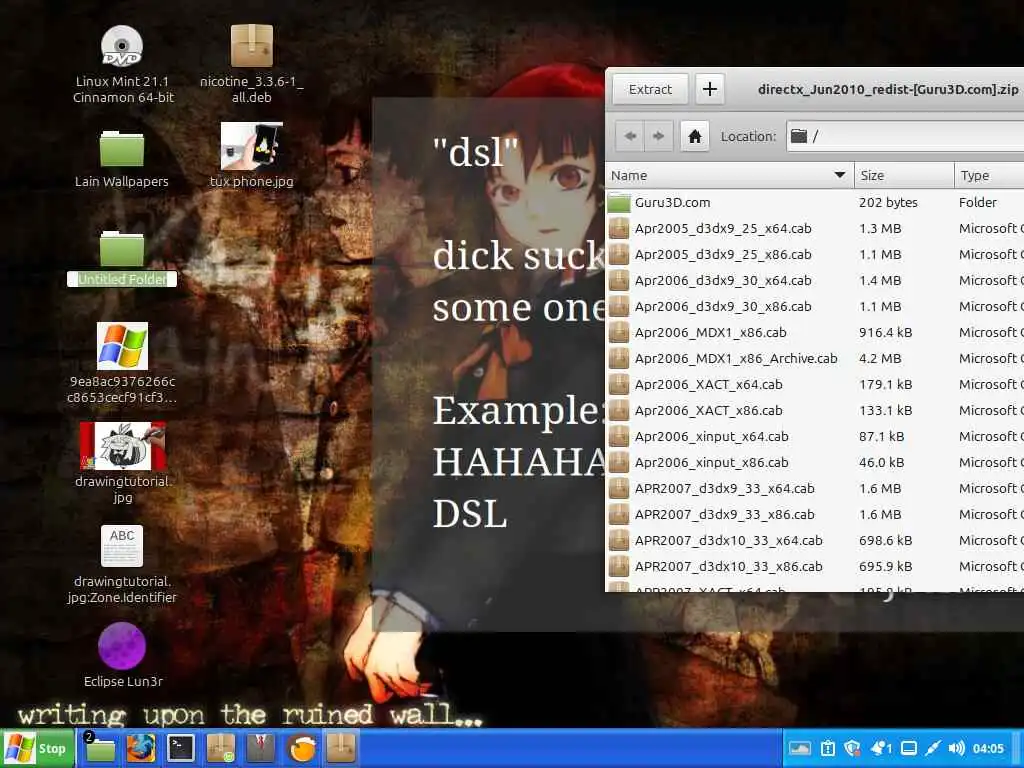Click the suit-and-tie taskbar icon
This screenshot has width=1024, height=768.
coord(261,748)
